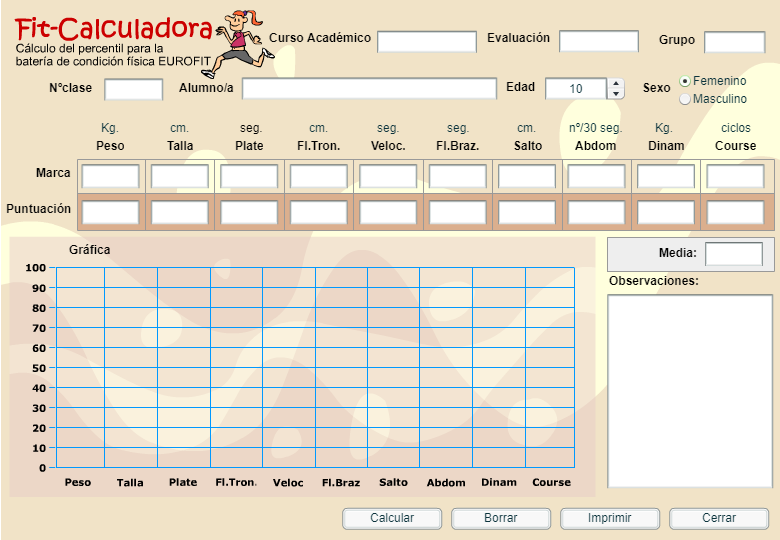Click inside the Observaciones text area

point(690,390)
